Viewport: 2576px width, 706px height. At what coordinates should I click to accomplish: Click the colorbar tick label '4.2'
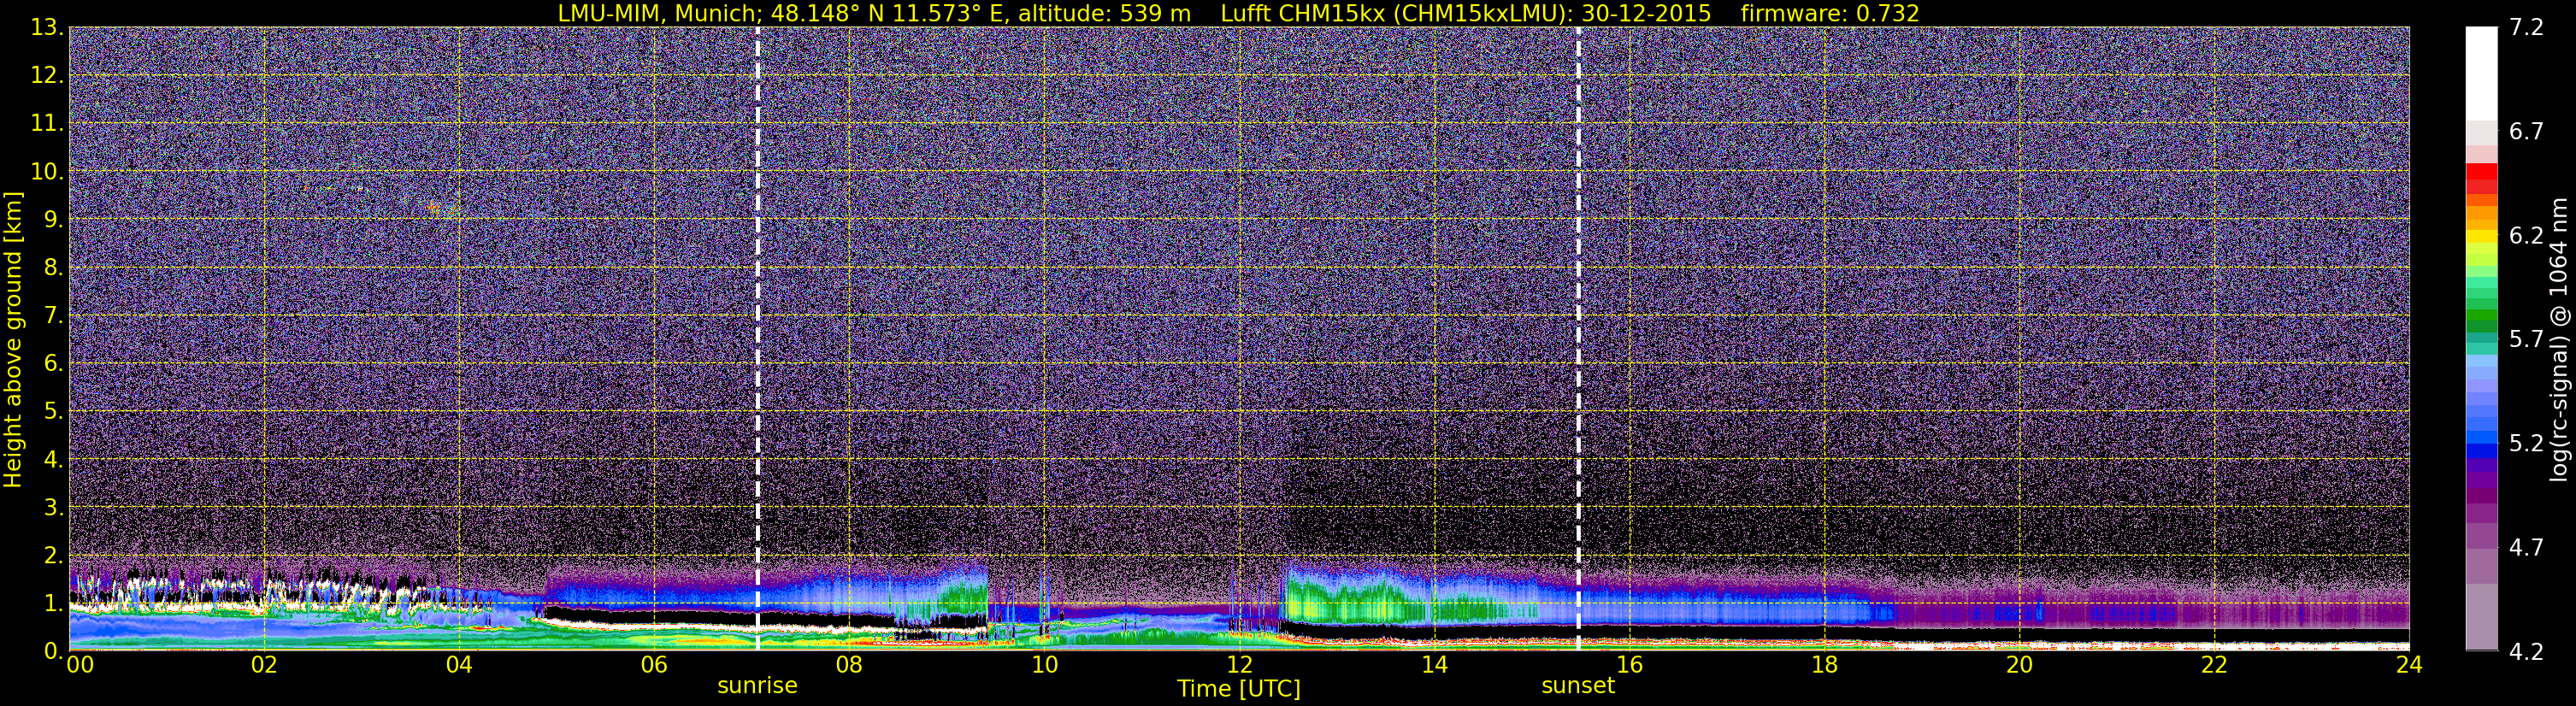coord(2526,652)
